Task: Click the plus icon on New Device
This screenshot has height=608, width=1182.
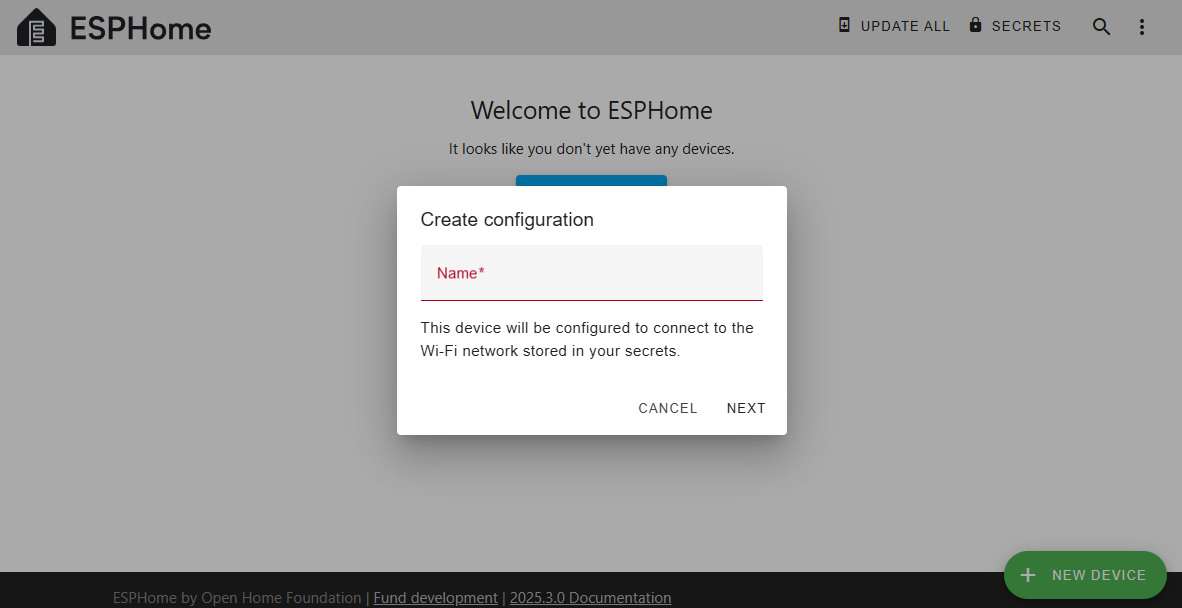Action: [1027, 576]
